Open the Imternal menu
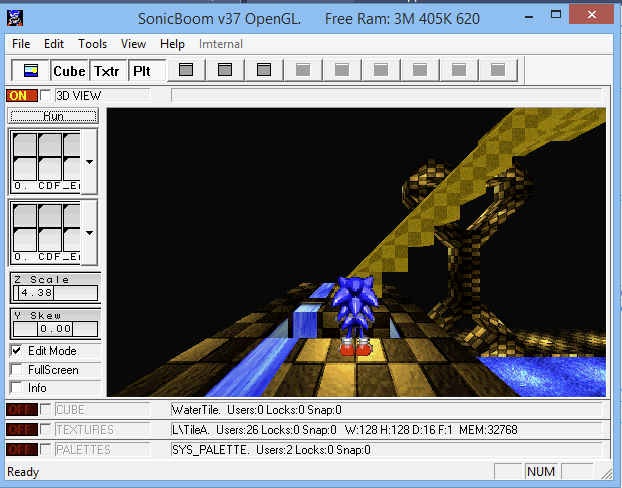Image resolution: width=622 pixels, height=488 pixels. tap(221, 44)
